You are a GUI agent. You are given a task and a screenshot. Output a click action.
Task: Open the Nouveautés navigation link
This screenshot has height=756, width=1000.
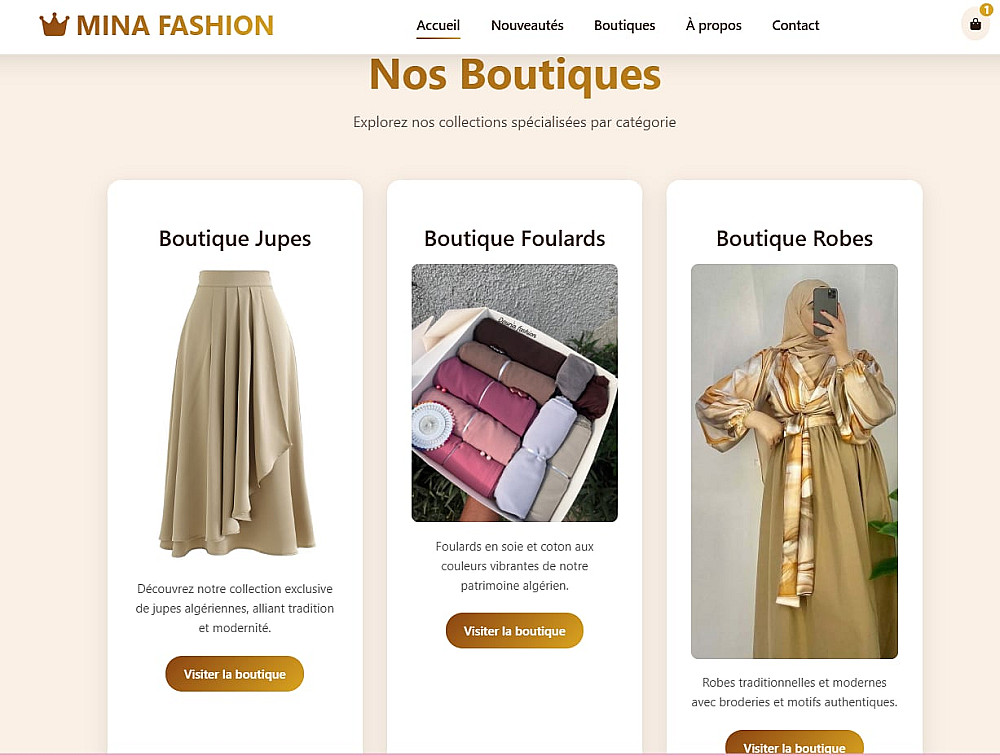click(x=527, y=25)
